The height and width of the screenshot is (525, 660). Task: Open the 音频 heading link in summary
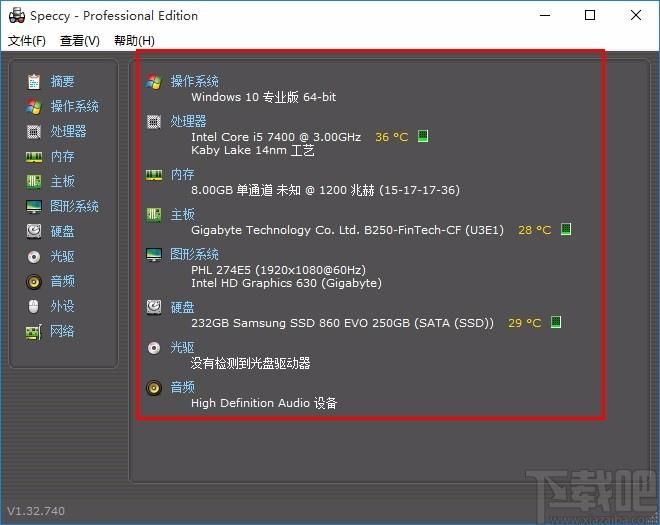(x=182, y=387)
